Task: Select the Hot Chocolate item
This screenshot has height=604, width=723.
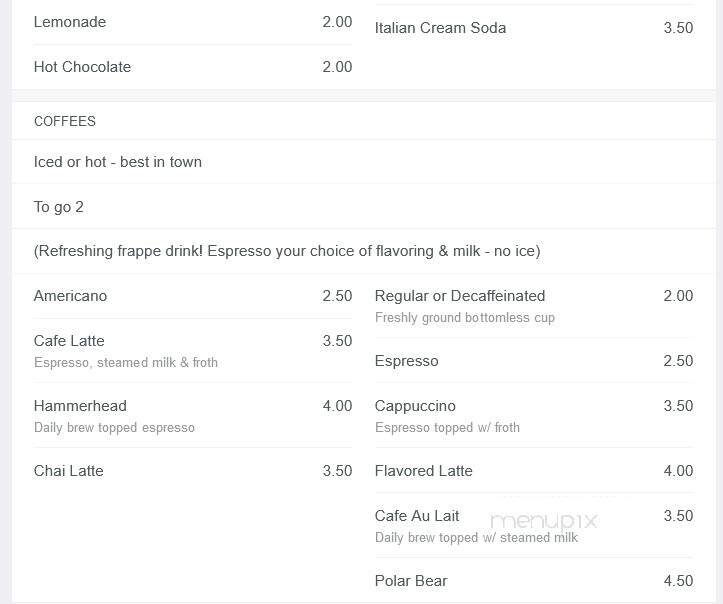Action: 82,67
